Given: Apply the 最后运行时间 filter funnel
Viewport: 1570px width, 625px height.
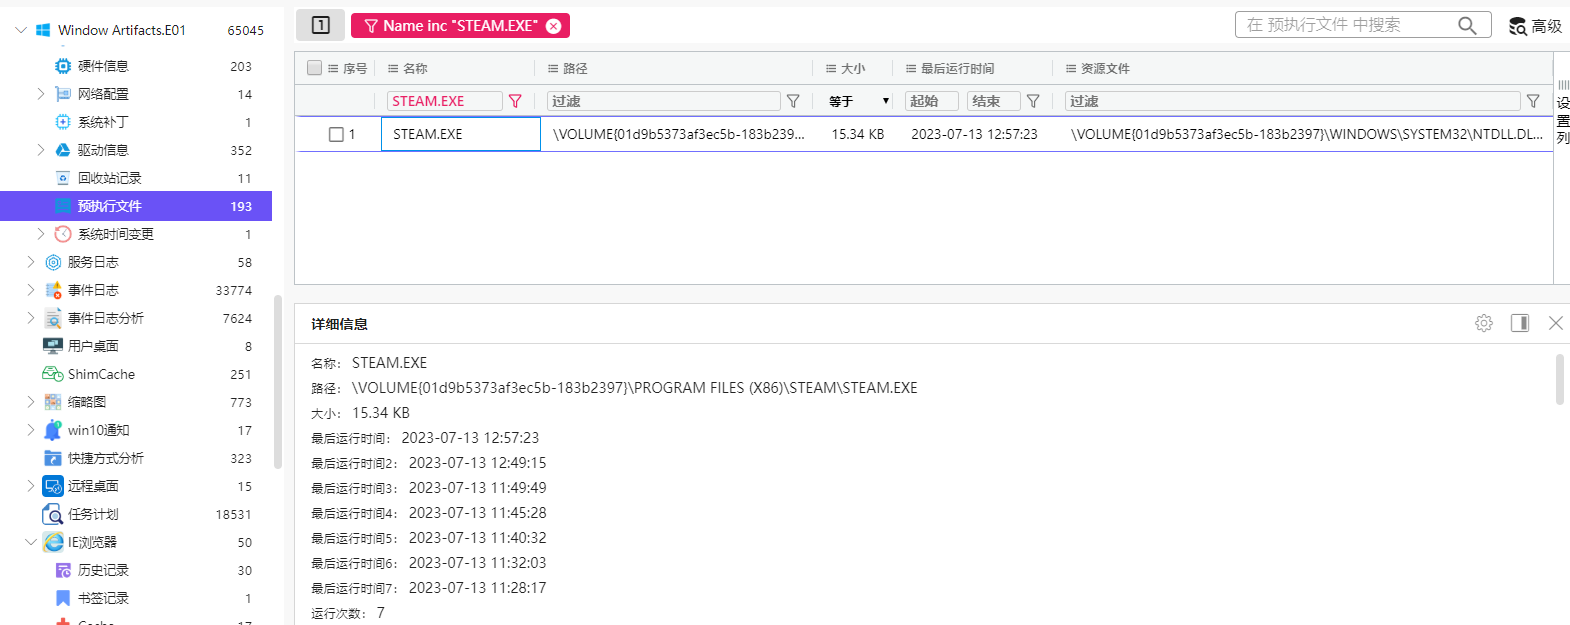Looking at the screenshot, I should (1033, 101).
